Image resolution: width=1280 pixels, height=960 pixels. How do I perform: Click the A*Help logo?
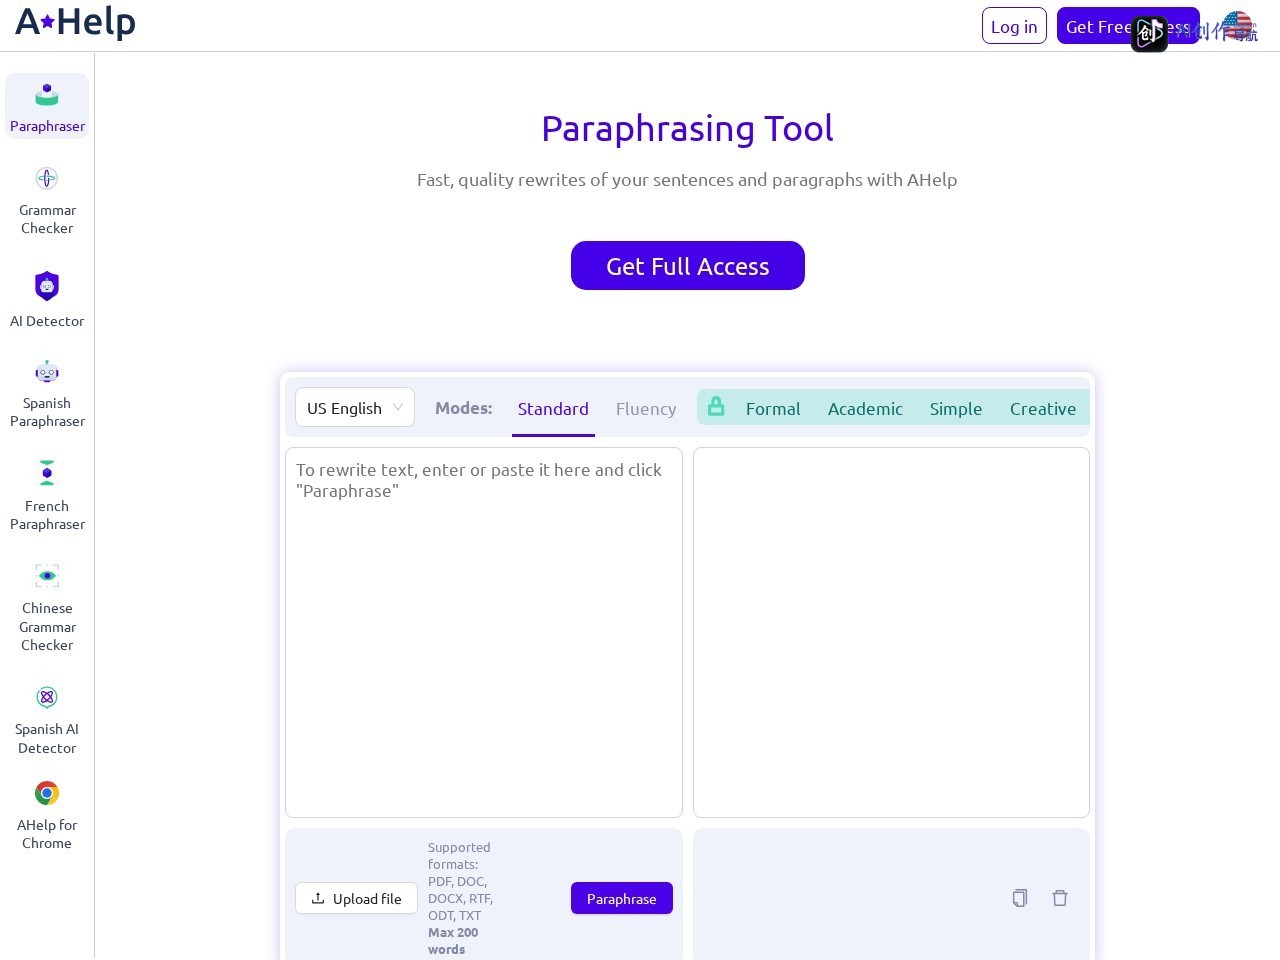point(75,22)
